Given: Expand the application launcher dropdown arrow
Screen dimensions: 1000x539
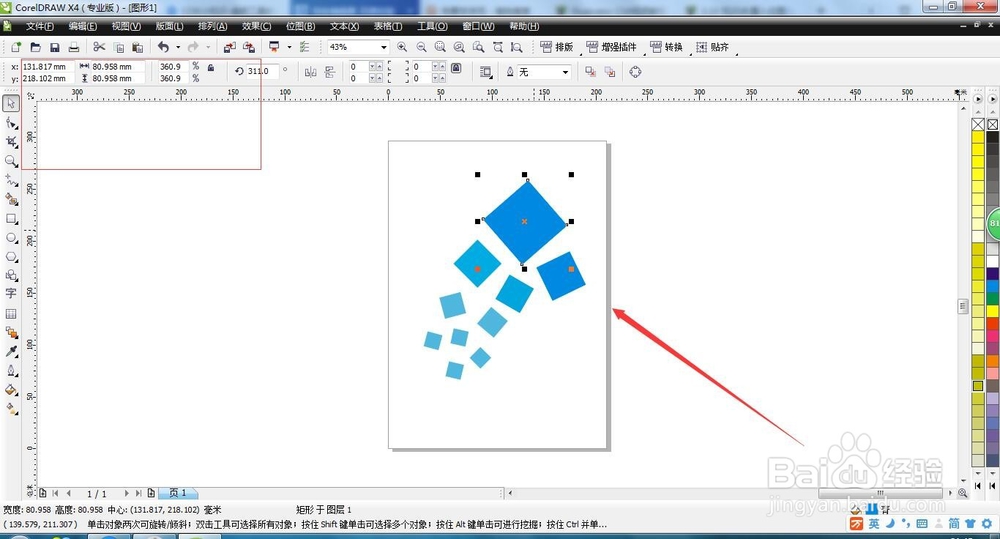Looking at the screenshot, I should (x=289, y=47).
